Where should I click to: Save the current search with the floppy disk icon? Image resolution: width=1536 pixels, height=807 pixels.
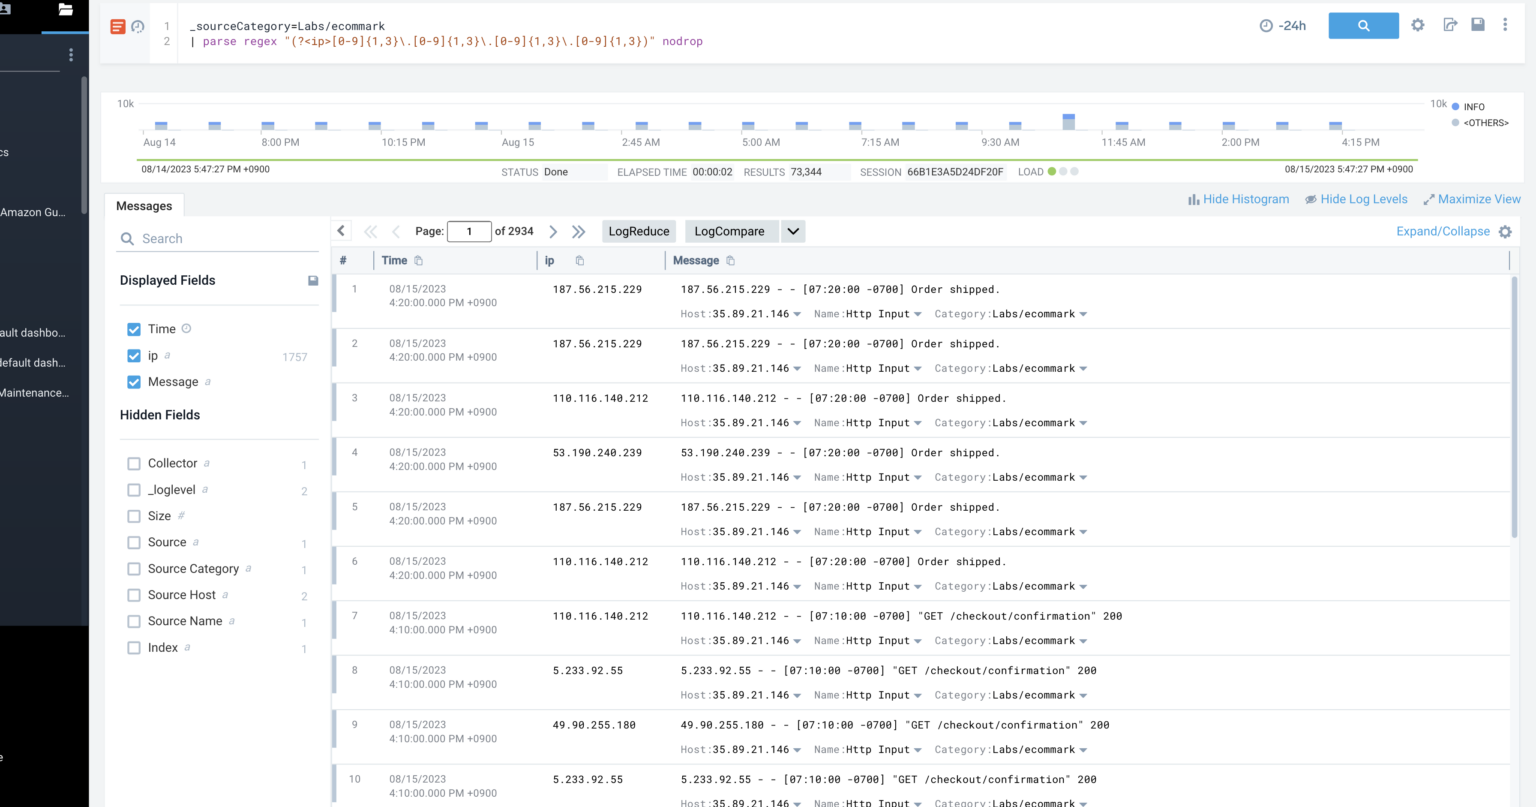[x=1478, y=24]
